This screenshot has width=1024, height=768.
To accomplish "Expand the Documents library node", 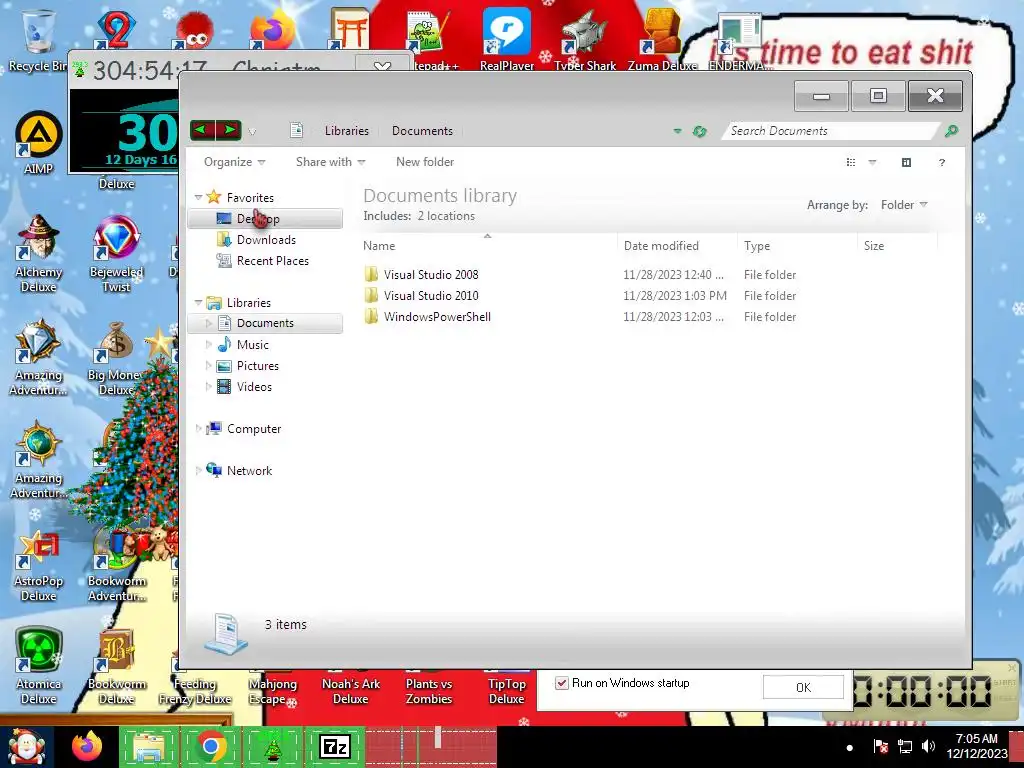I will [208, 323].
